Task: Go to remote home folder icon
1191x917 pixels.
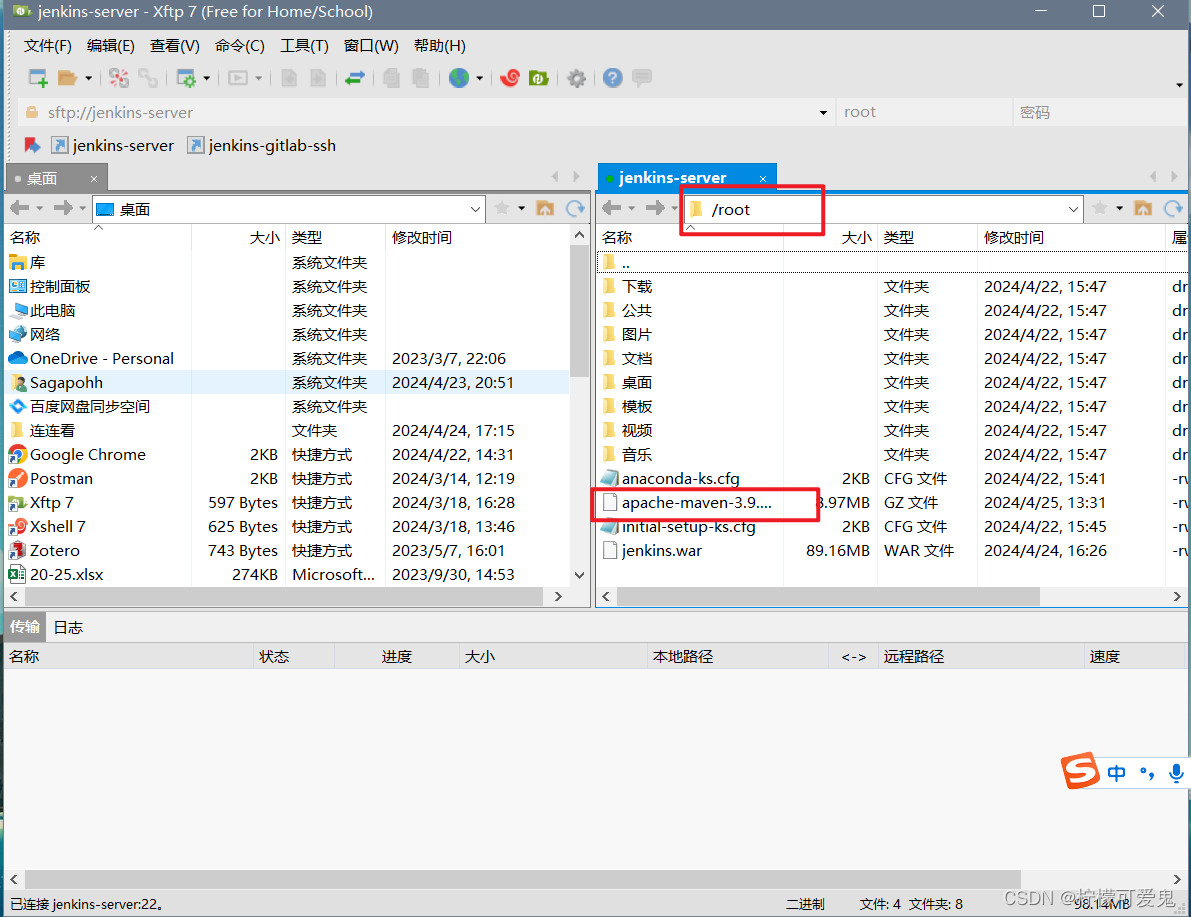Action: [1143, 208]
